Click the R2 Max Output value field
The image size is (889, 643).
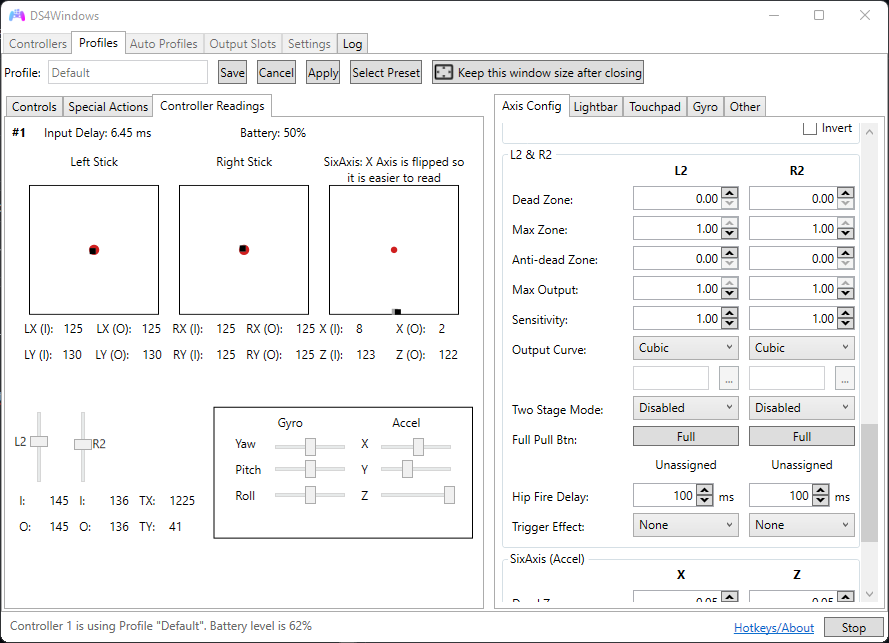[x=794, y=289]
